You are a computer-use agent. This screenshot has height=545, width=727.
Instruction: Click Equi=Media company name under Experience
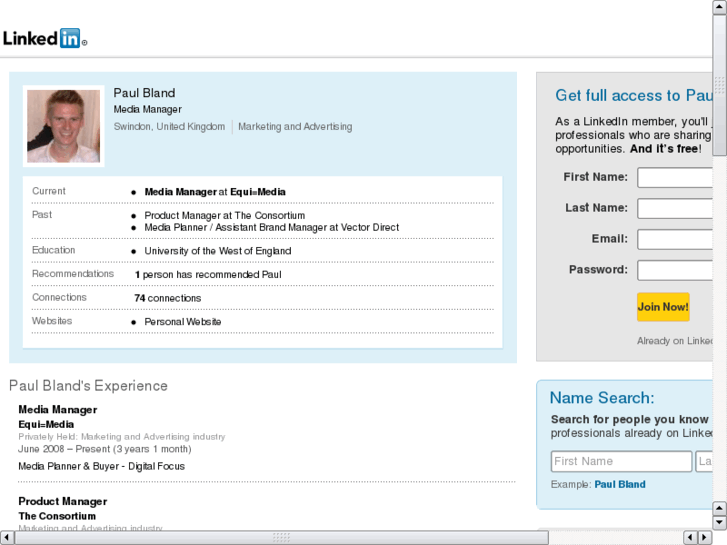click(x=46, y=424)
